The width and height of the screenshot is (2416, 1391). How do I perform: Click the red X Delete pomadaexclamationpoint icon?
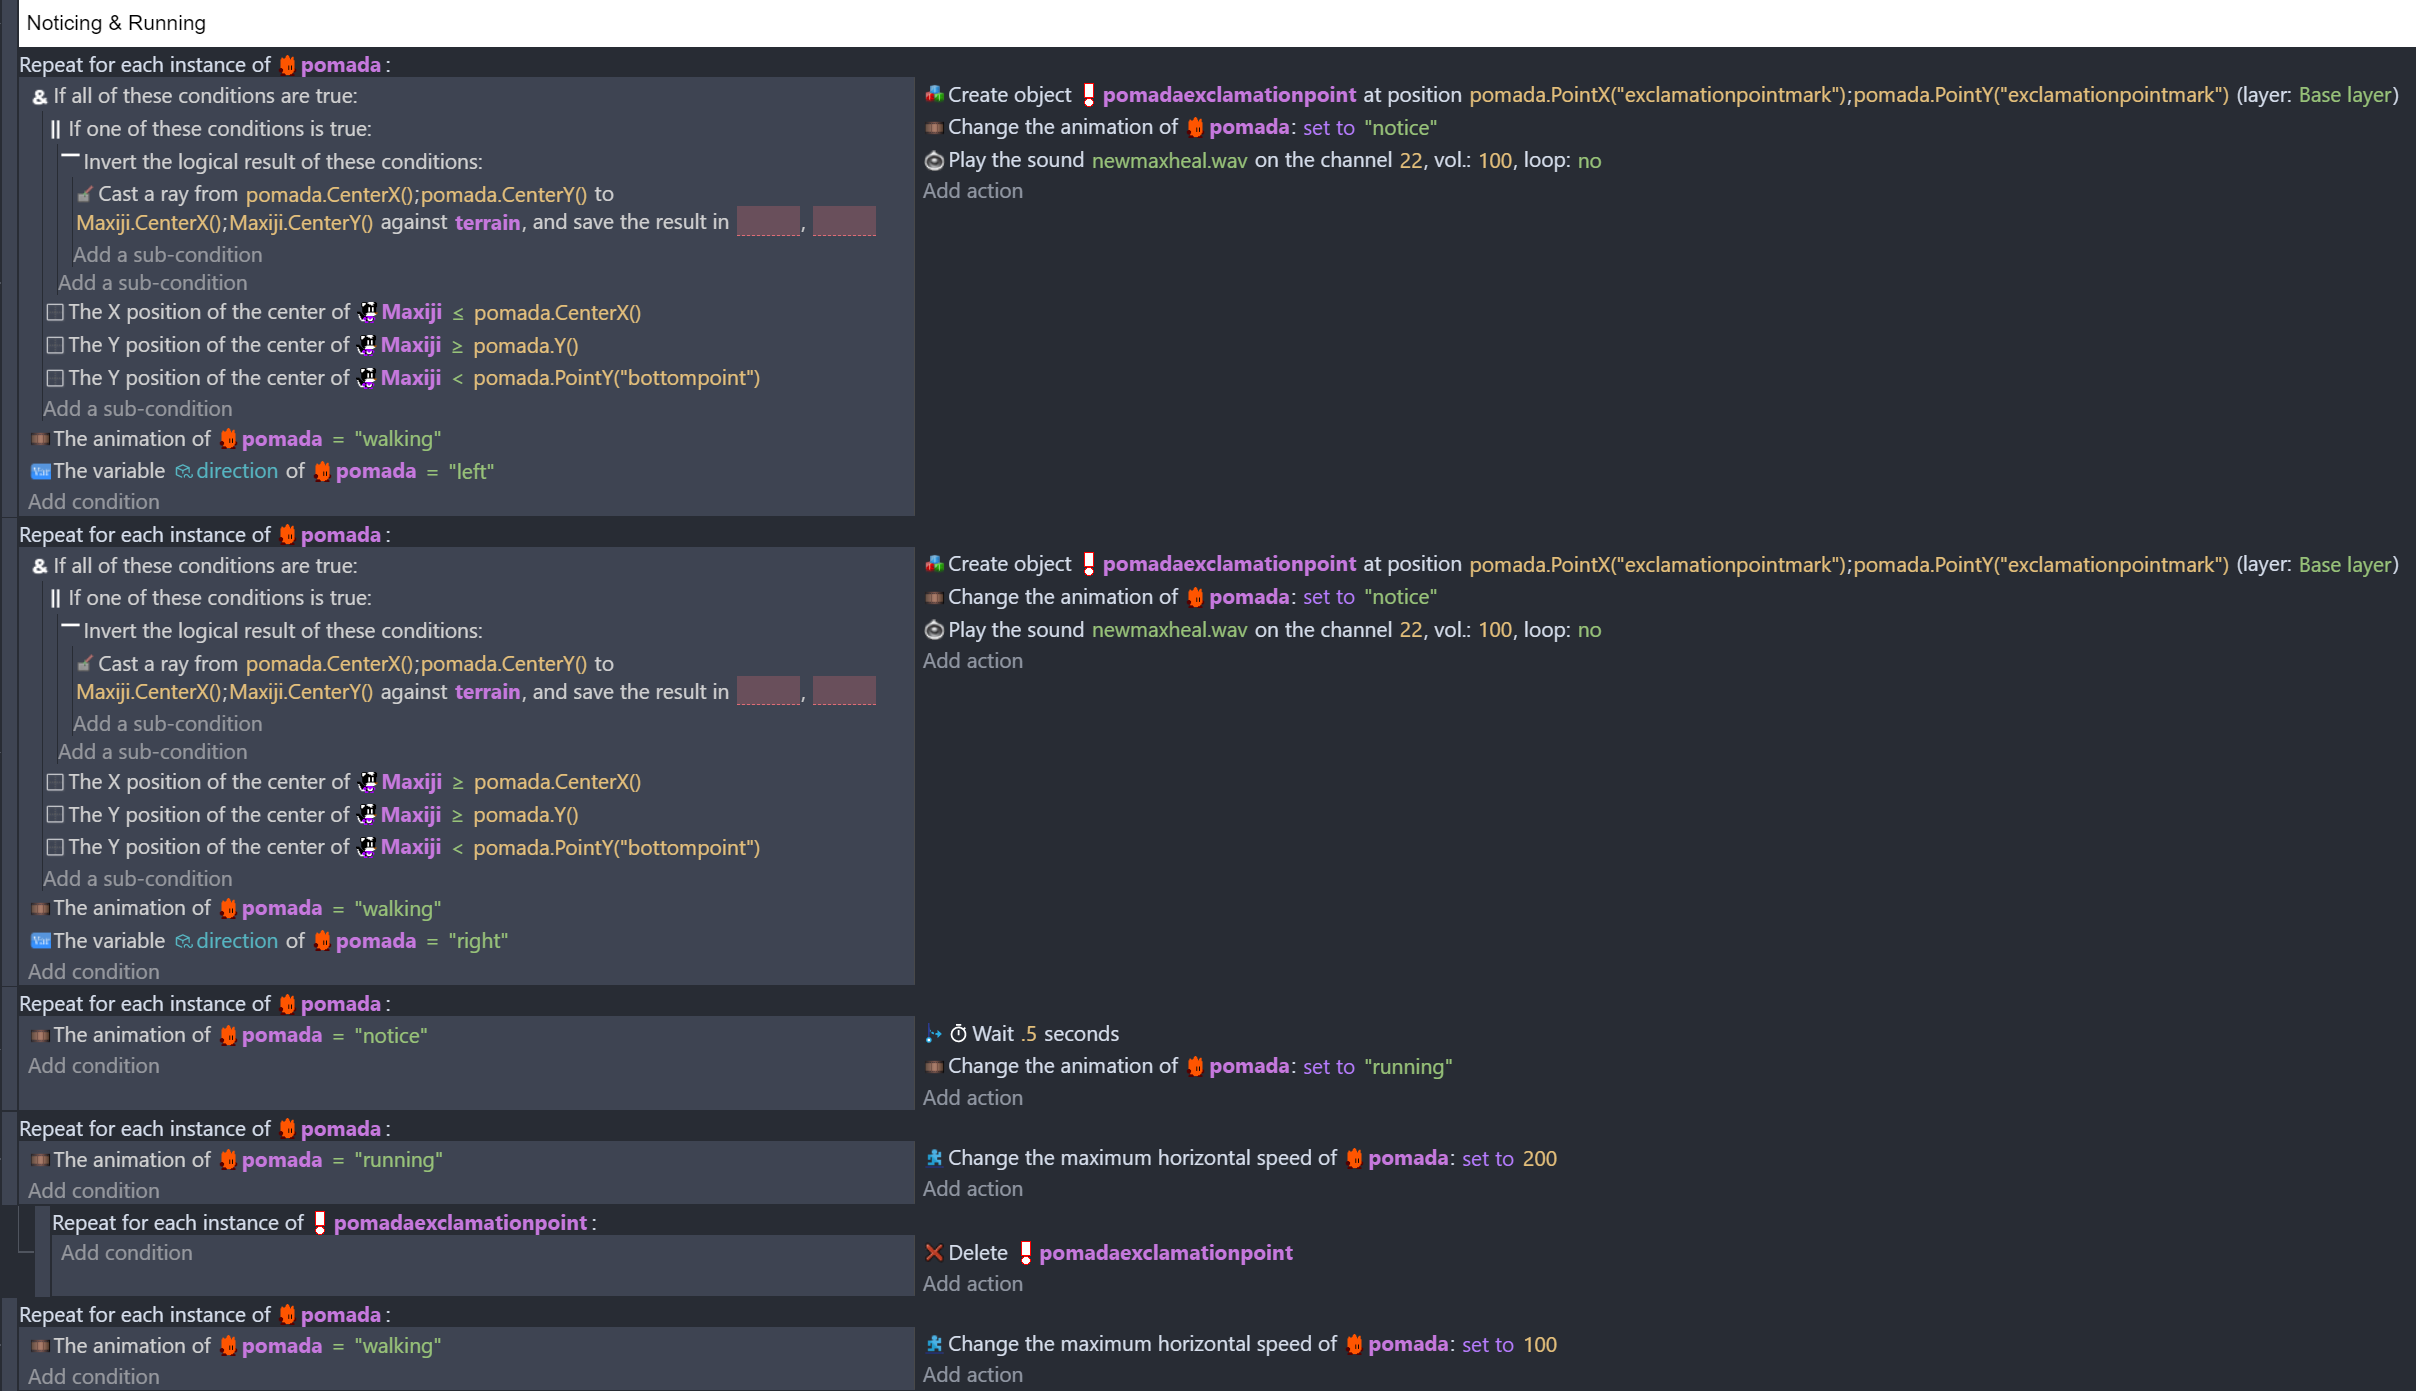coord(934,1253)
